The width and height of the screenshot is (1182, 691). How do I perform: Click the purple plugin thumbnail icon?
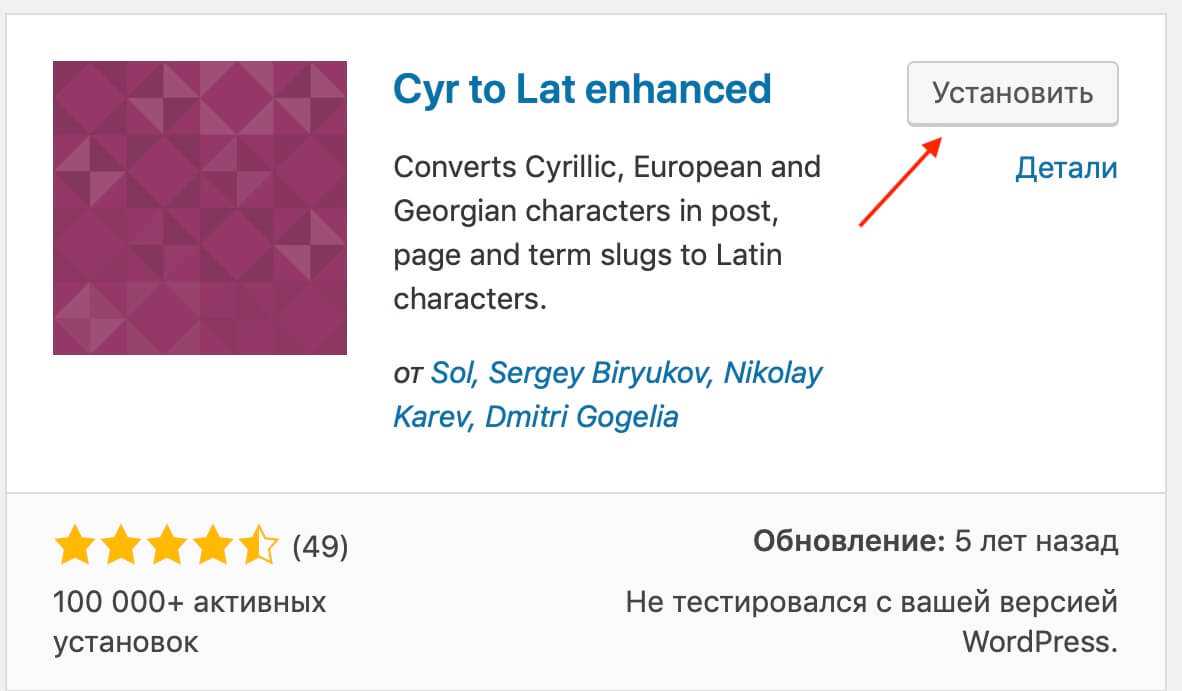[199, 208]
